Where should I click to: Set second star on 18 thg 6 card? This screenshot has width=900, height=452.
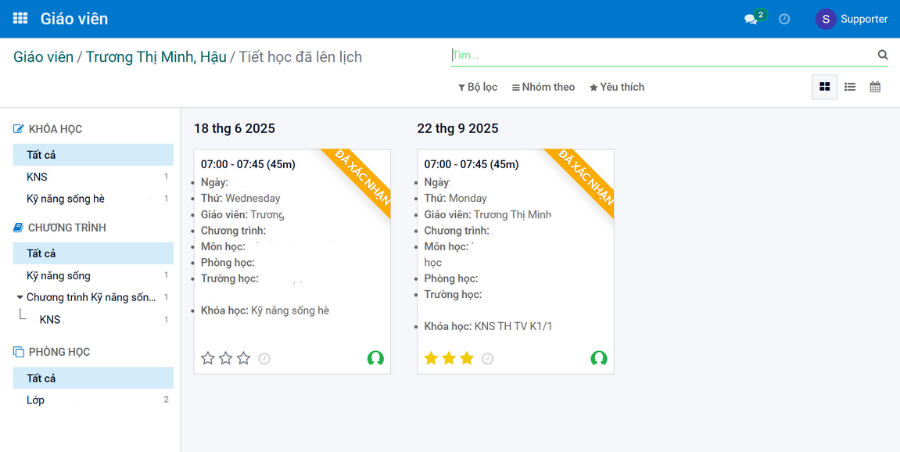tap(226, 358)
